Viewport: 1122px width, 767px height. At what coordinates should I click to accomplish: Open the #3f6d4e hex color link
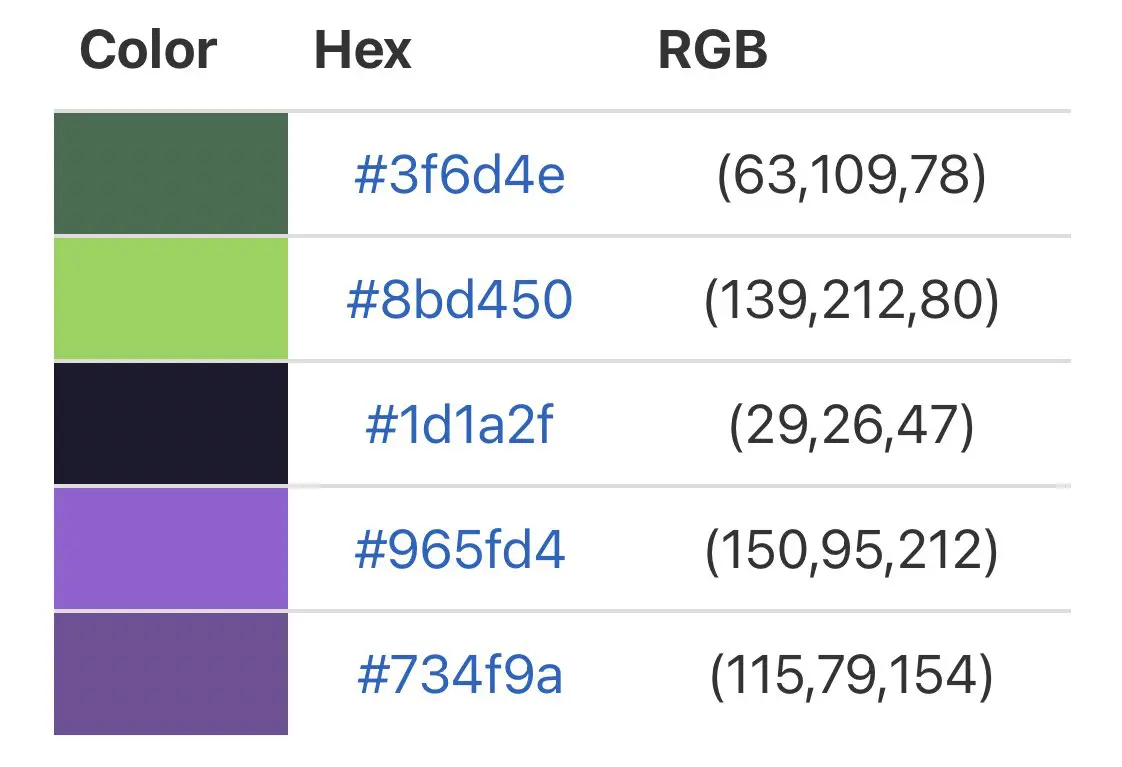click(459, 175)
